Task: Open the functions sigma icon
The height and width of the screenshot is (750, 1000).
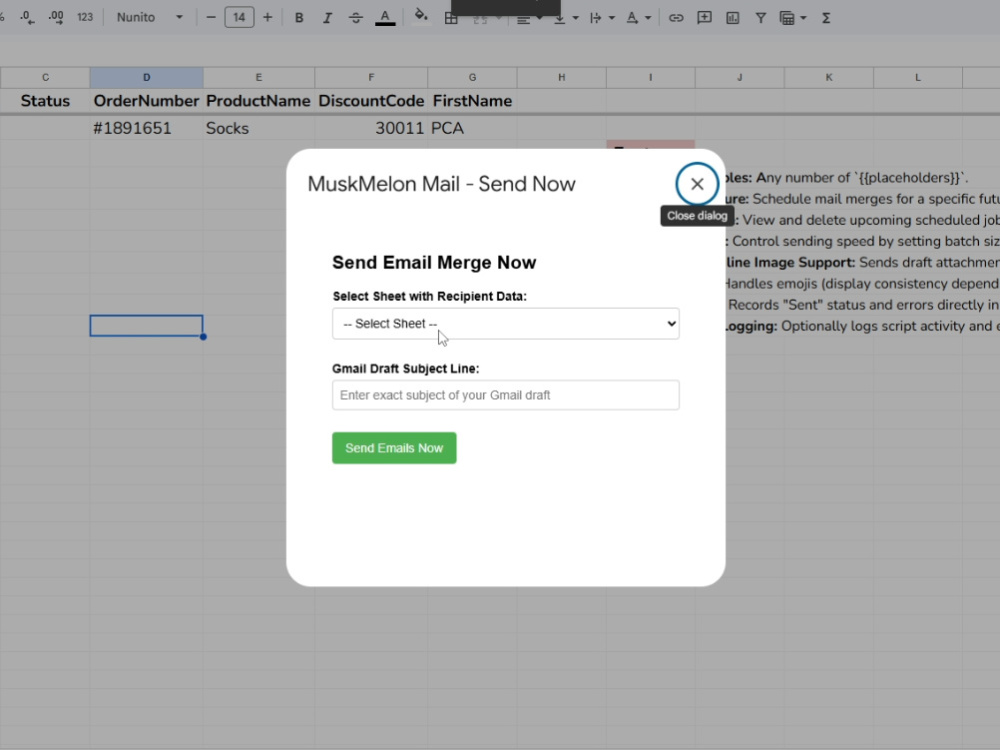Action: point(826,18)
